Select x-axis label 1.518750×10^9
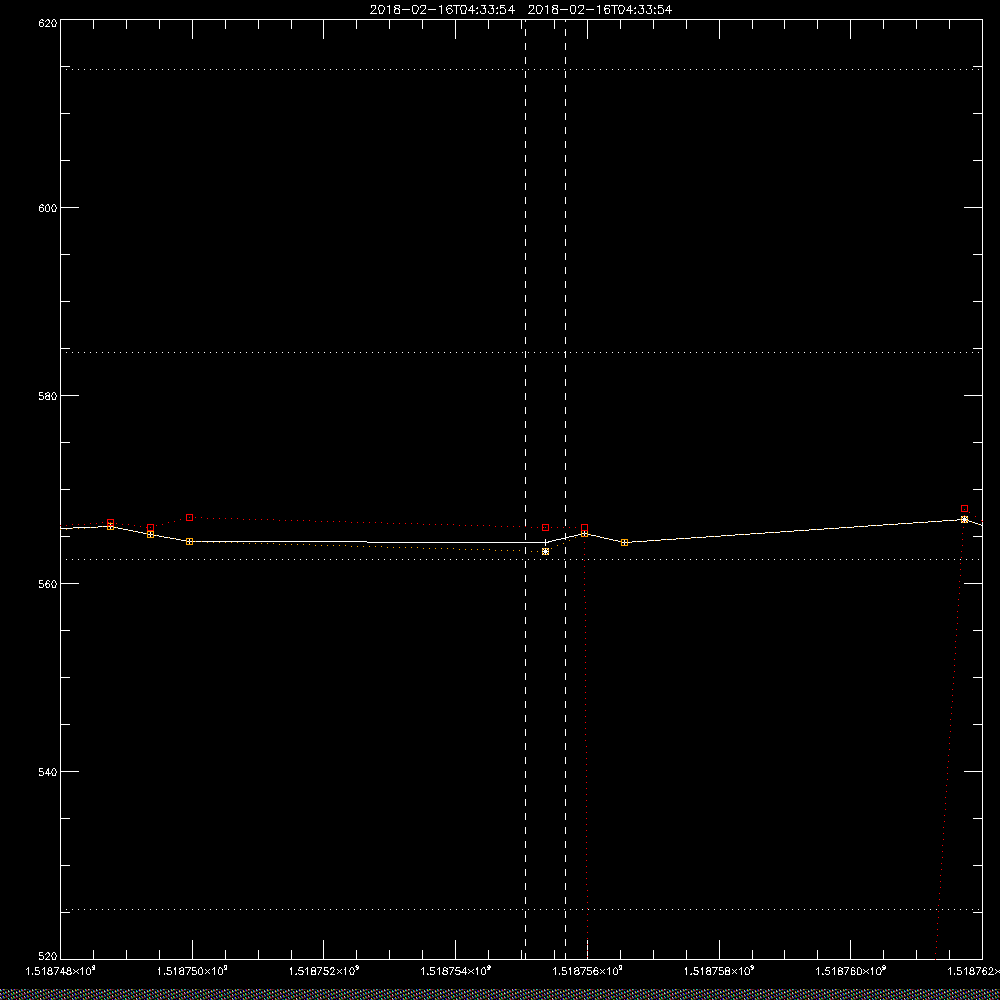Screen dimensions: 1000x1000 (x=192, y=971)
